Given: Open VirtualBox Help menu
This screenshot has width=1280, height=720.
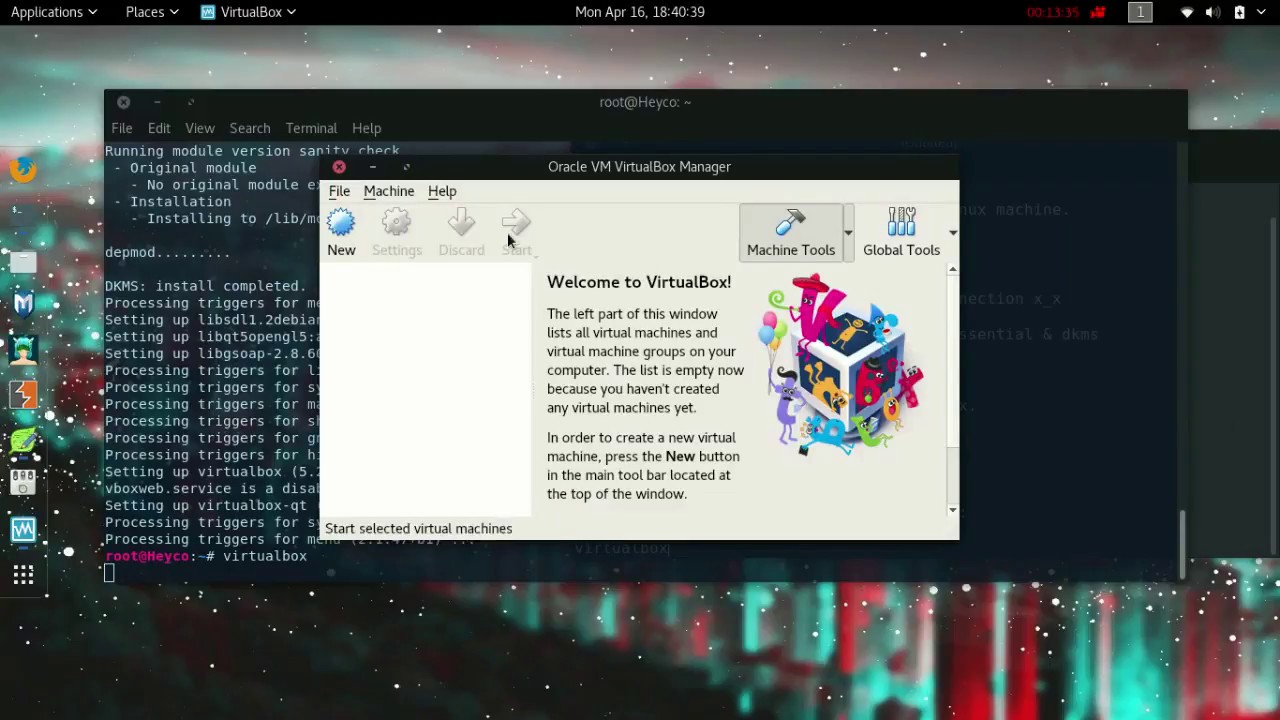Looking at the screenshot, I should click(x=442, y=191).
